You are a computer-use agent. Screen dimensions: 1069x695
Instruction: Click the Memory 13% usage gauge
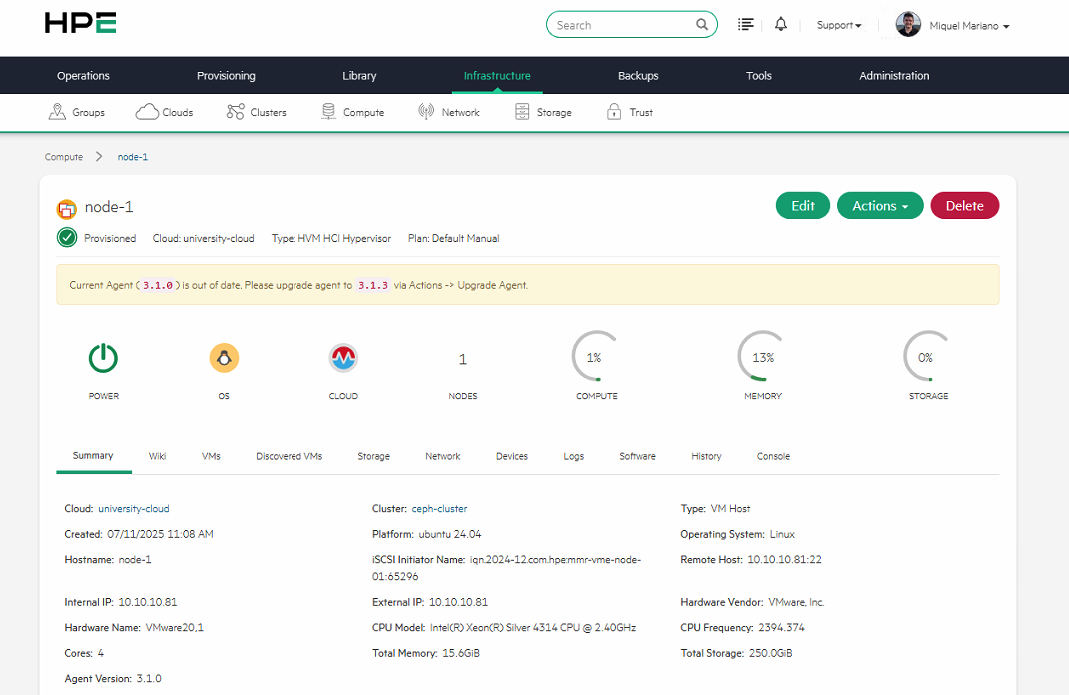coord(763,357)
